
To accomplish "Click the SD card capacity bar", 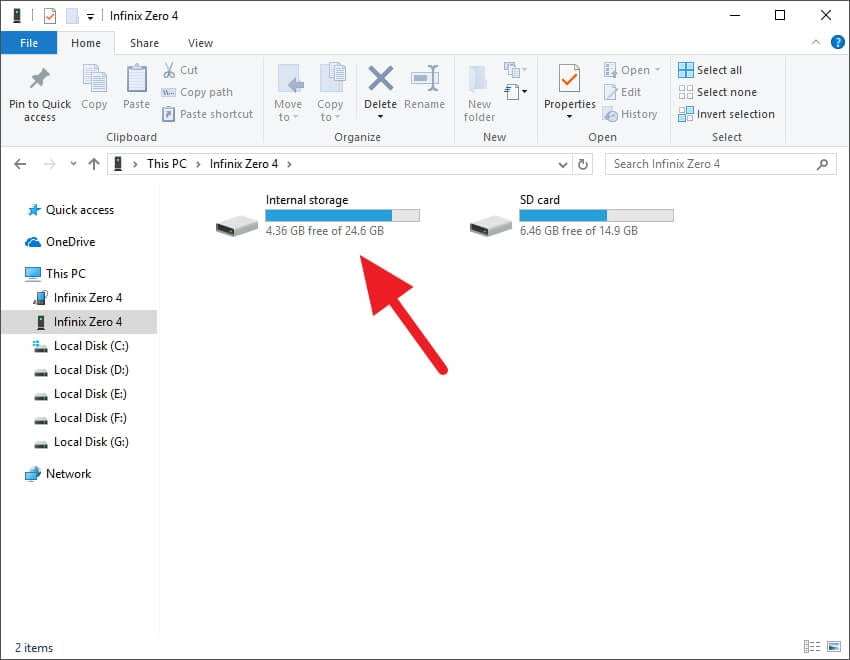I will point(596,215).
